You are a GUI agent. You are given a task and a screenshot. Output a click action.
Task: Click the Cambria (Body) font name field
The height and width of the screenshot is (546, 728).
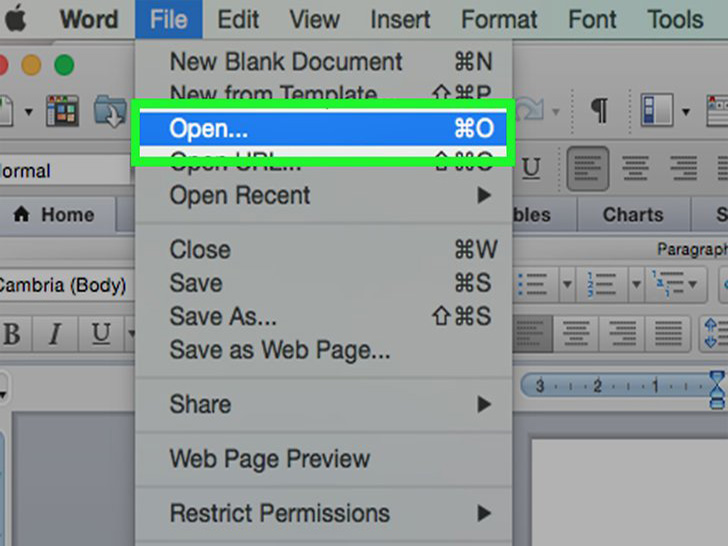coord(62,285)
